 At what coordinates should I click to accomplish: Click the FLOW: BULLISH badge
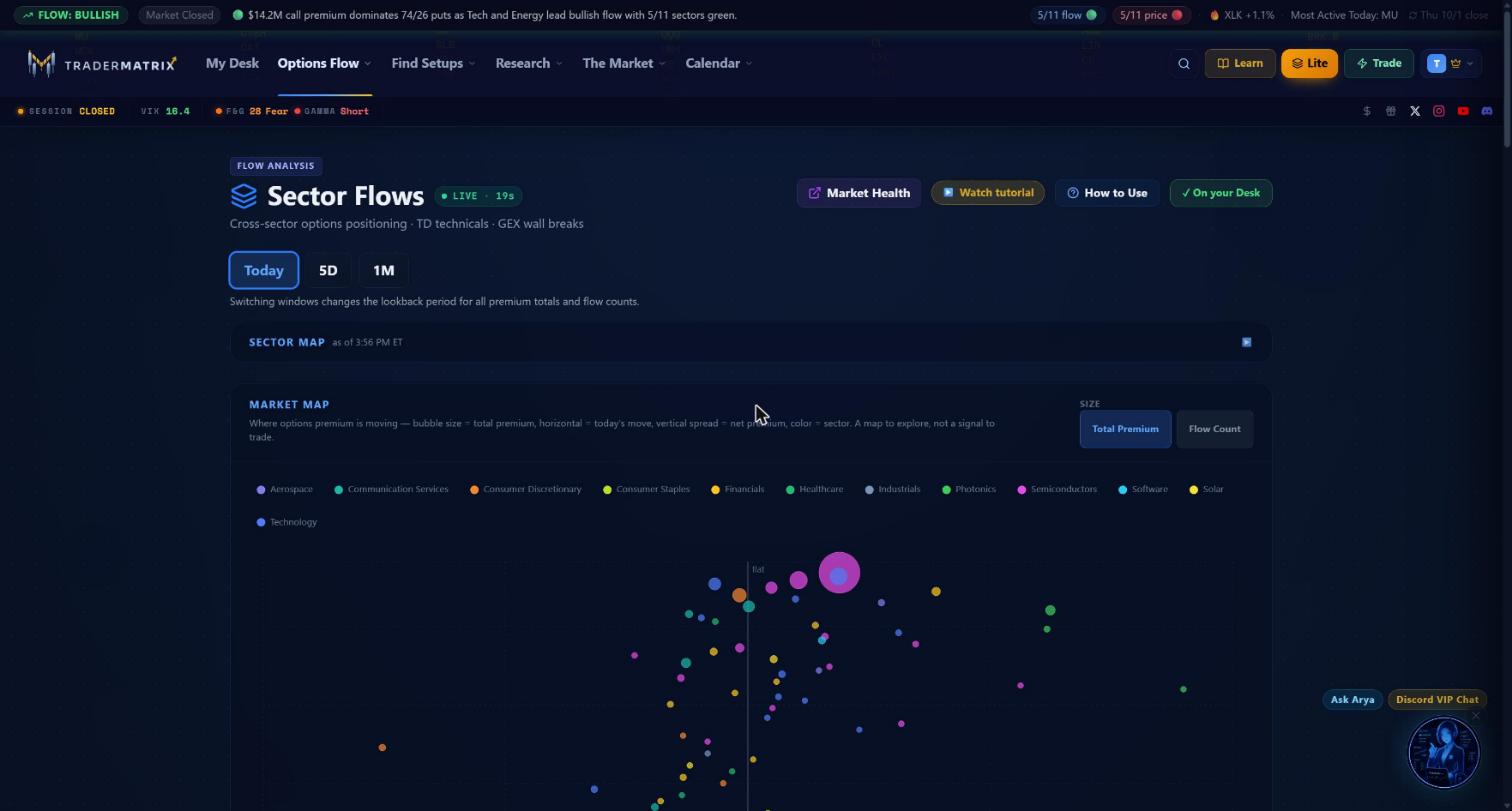coord(71,15)
